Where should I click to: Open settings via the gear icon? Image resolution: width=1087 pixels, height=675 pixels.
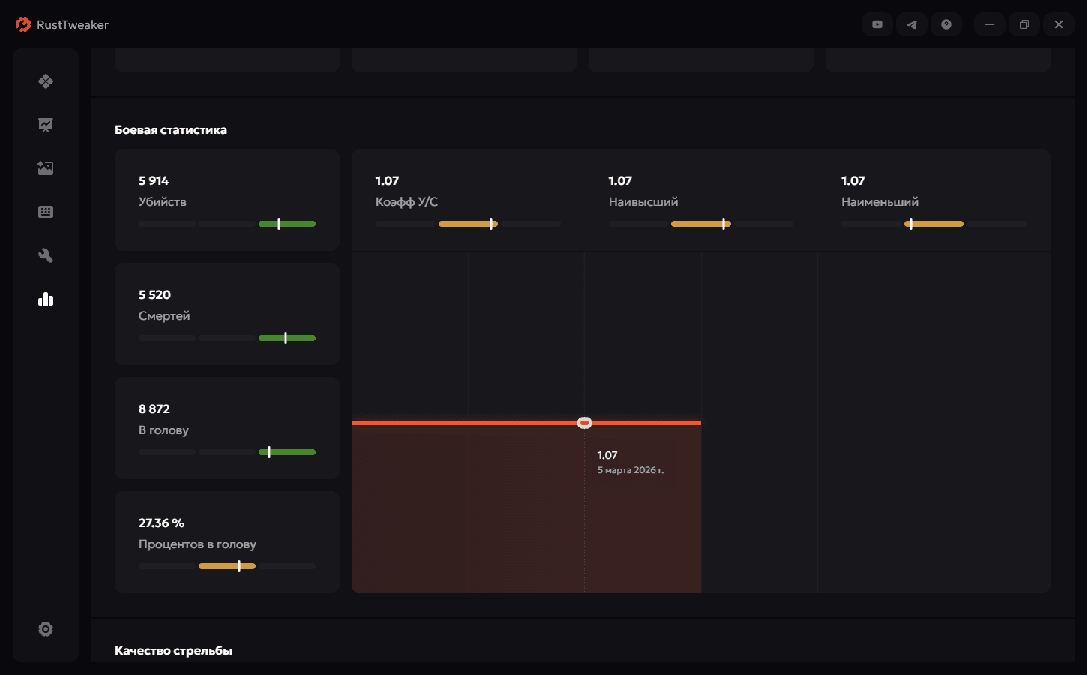[45, 629]
